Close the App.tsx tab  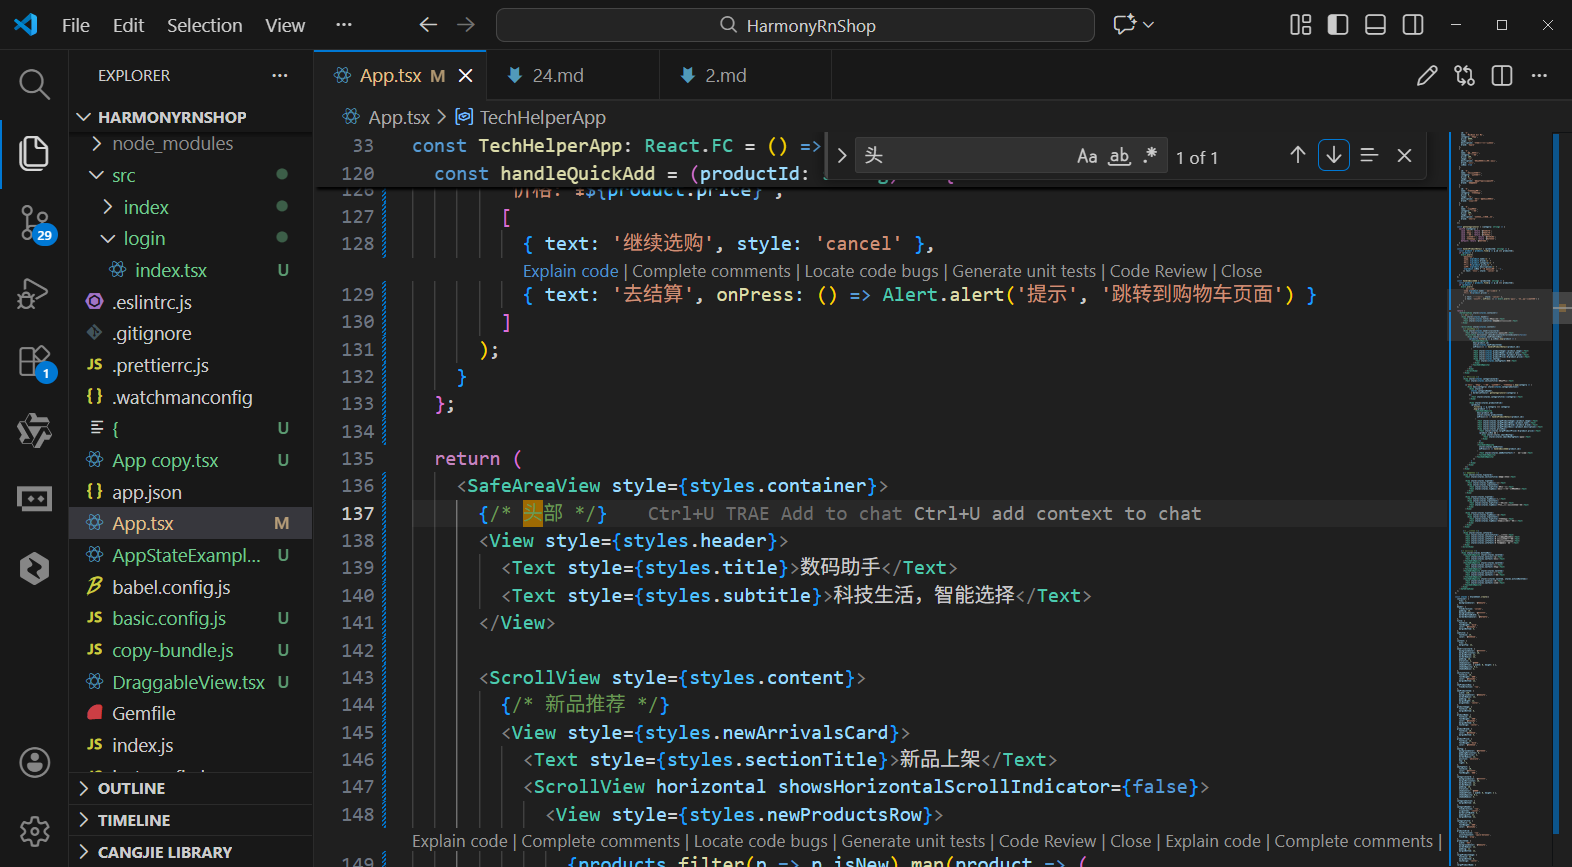pos(466,76)
